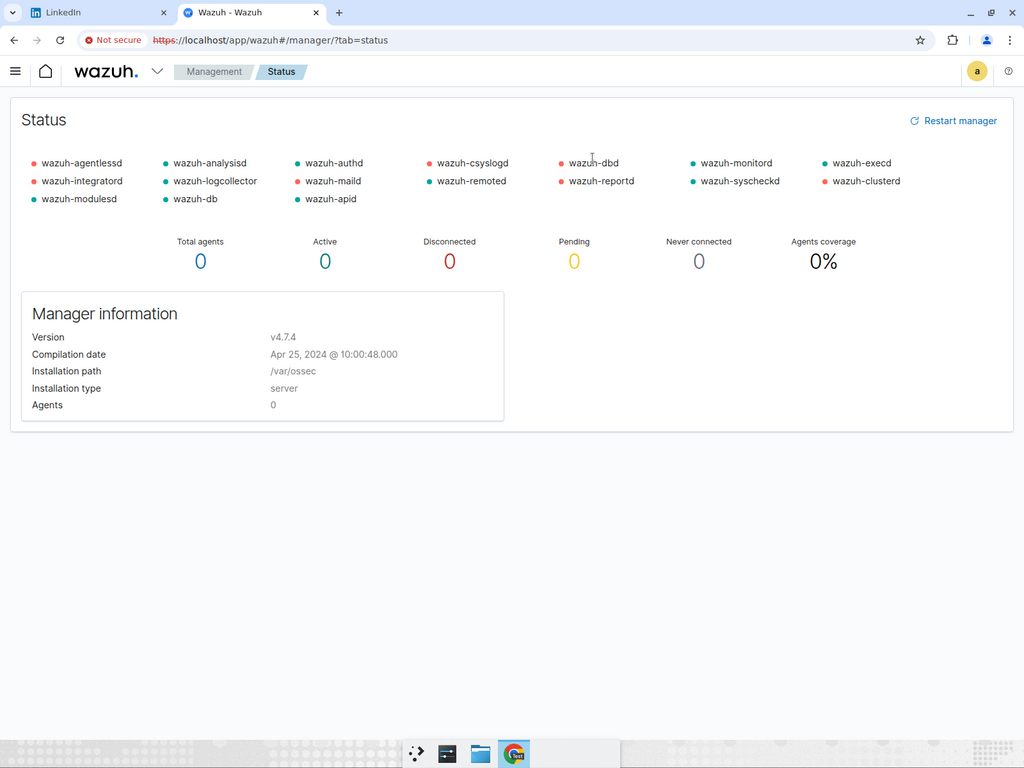
Task: Open the user avatar 'a' menu
Action: 977,71
